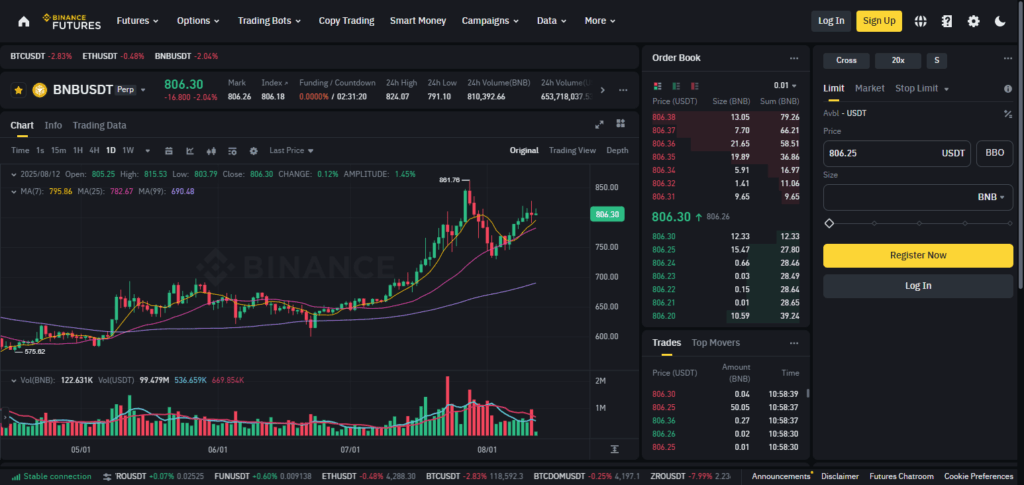1024x485 pixels.
Task: Switch to the Trading Data tab
Action: coord(99,125)
